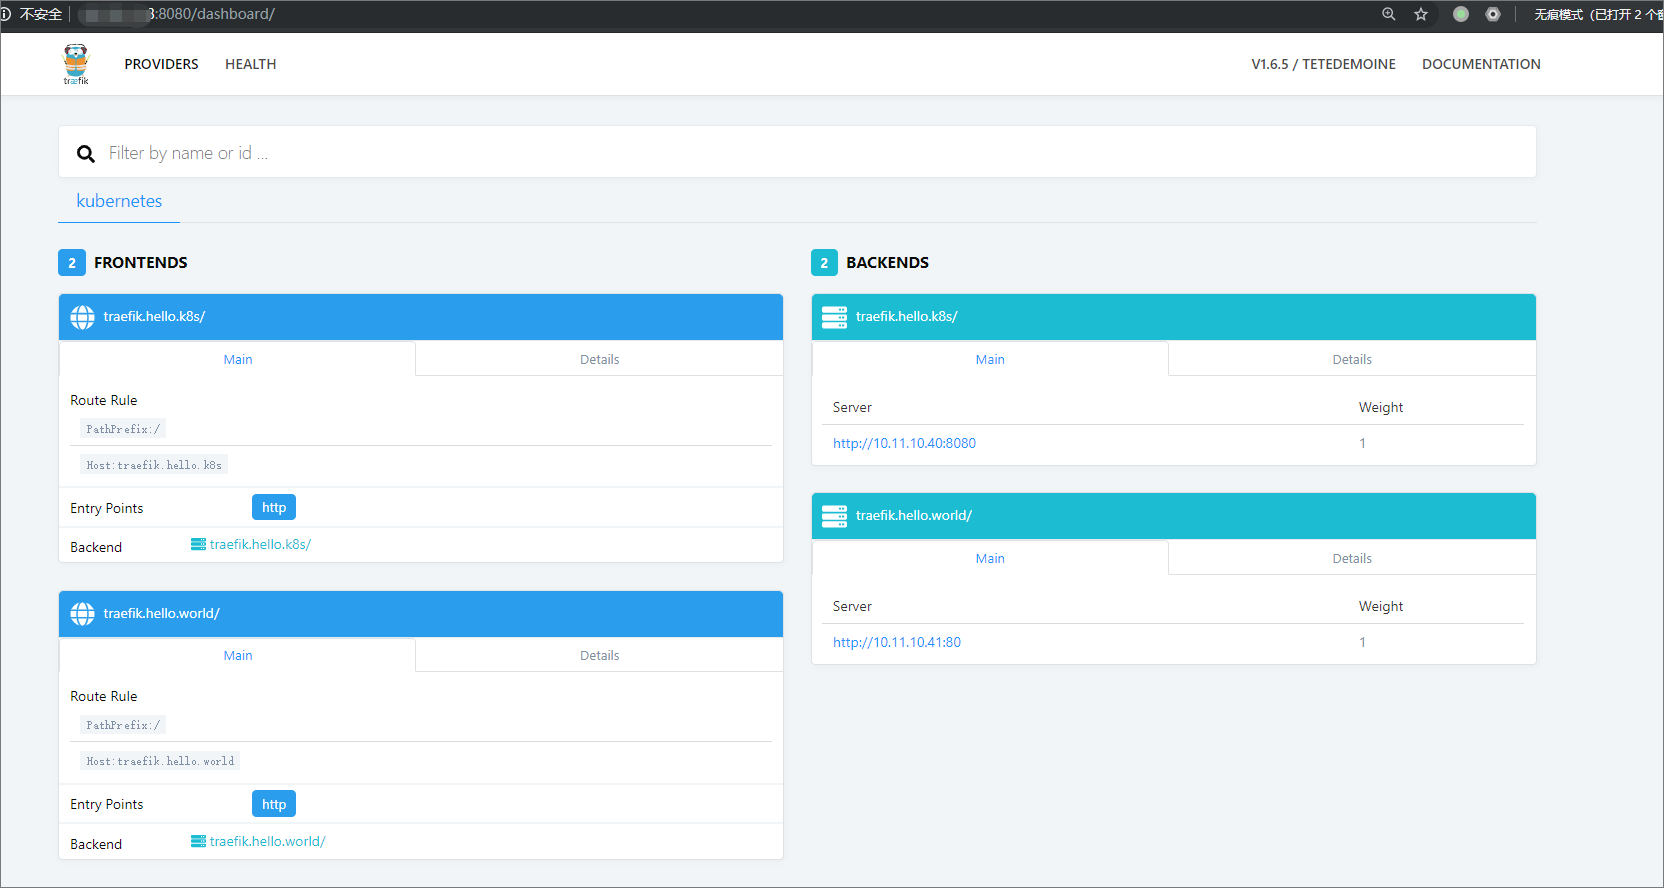The image size is (1664, 888).
Task: Click the Host:traefik.hello.world rule text
Action: pos(160,761)
